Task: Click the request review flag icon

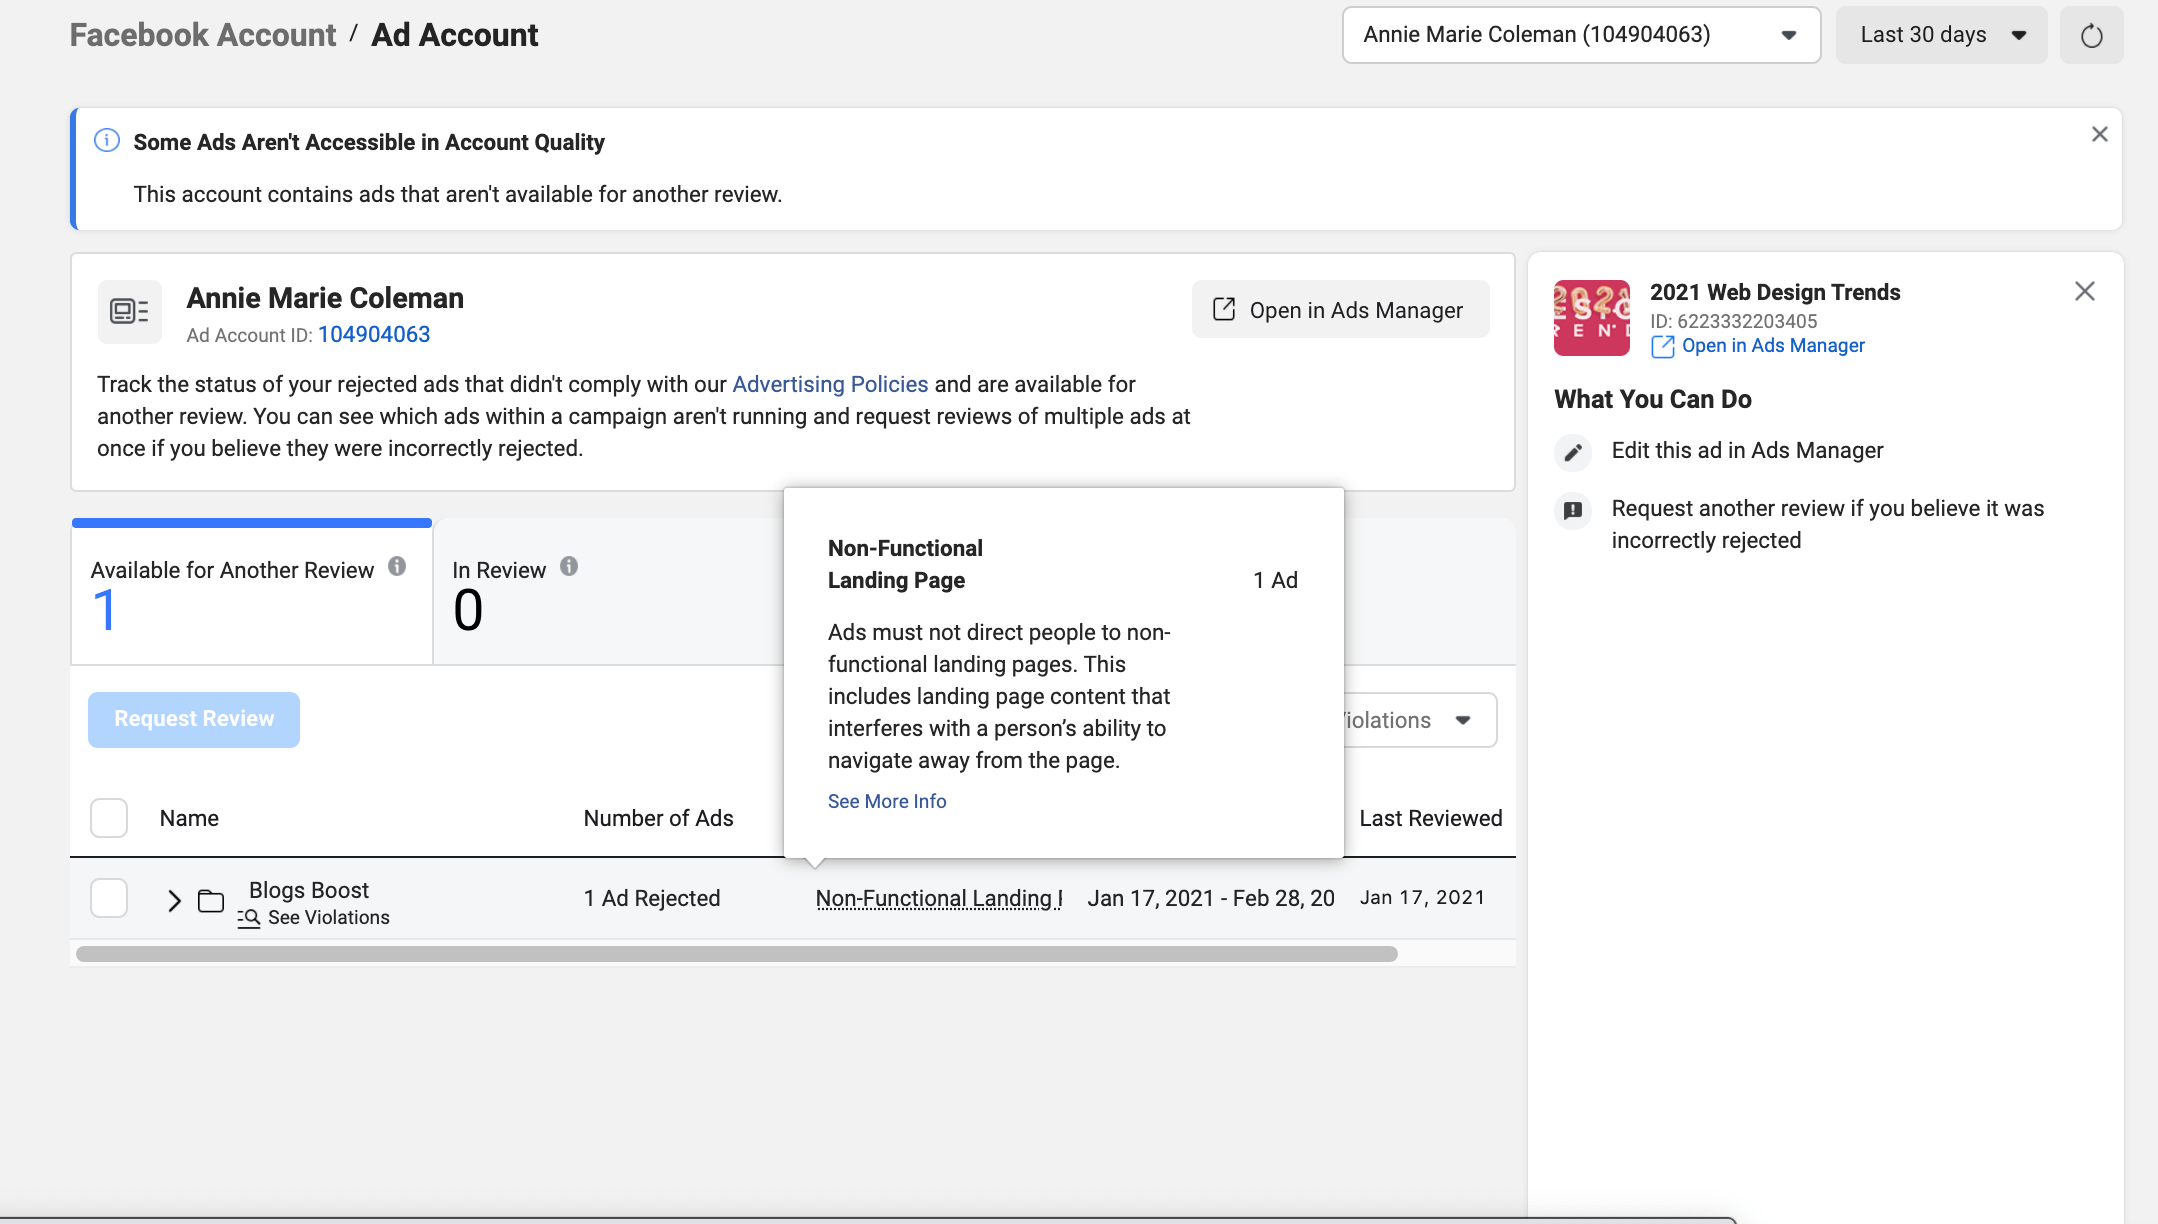Action: click(x=1573, y=511)
